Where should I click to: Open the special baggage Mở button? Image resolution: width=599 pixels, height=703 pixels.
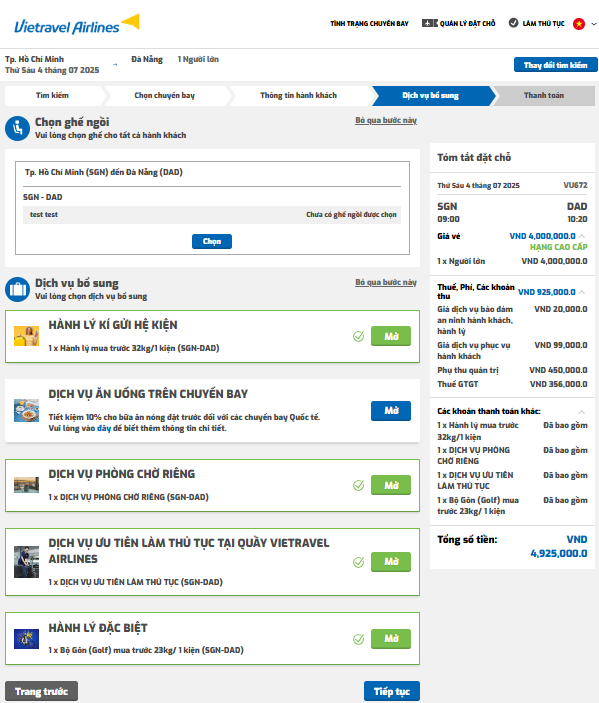pyautogui.click(x=391, y=638)
